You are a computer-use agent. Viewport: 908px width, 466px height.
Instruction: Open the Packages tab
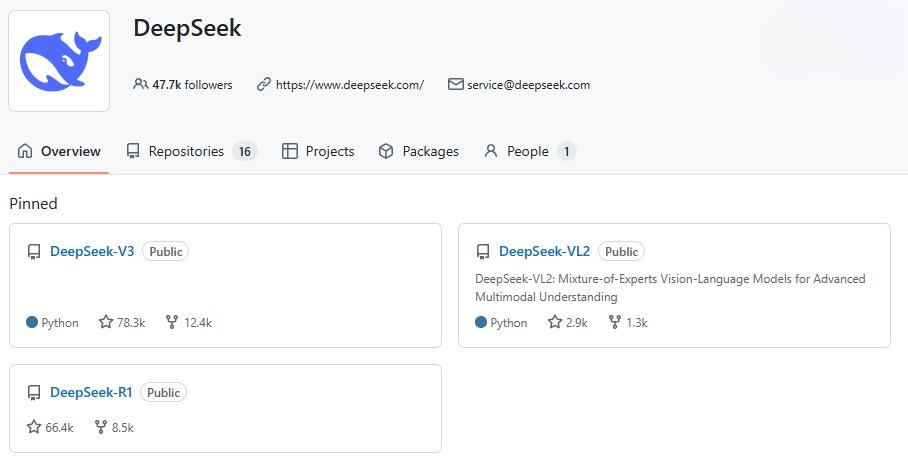(x=419, y=152)
